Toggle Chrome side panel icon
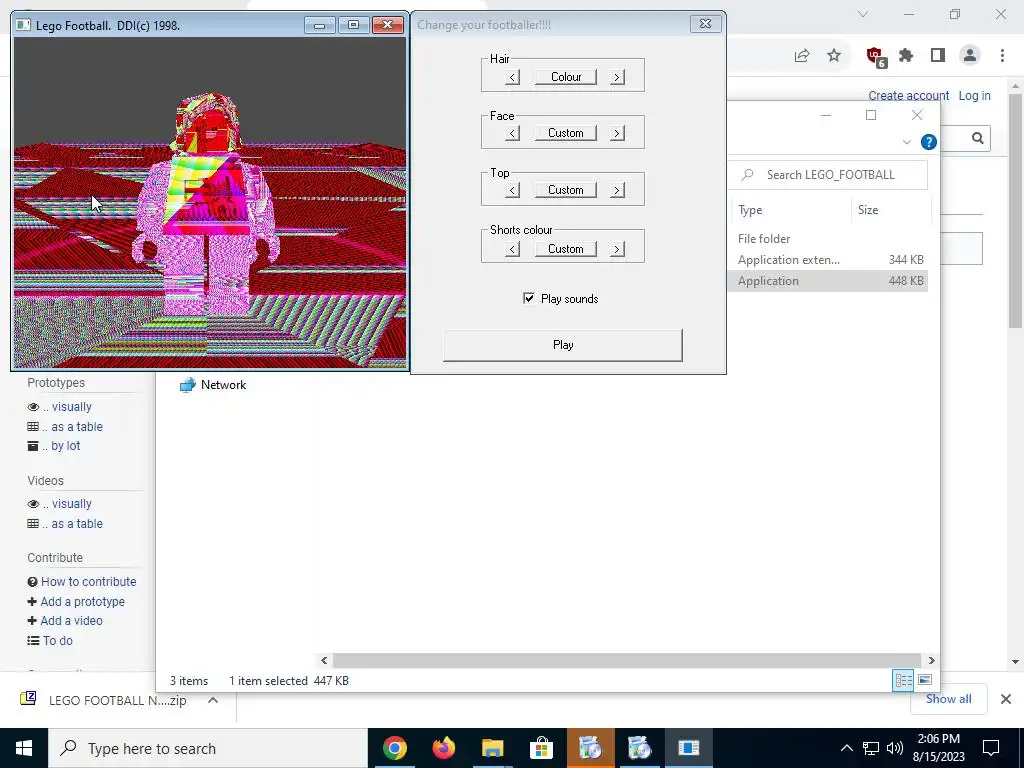 coord(938,56)
